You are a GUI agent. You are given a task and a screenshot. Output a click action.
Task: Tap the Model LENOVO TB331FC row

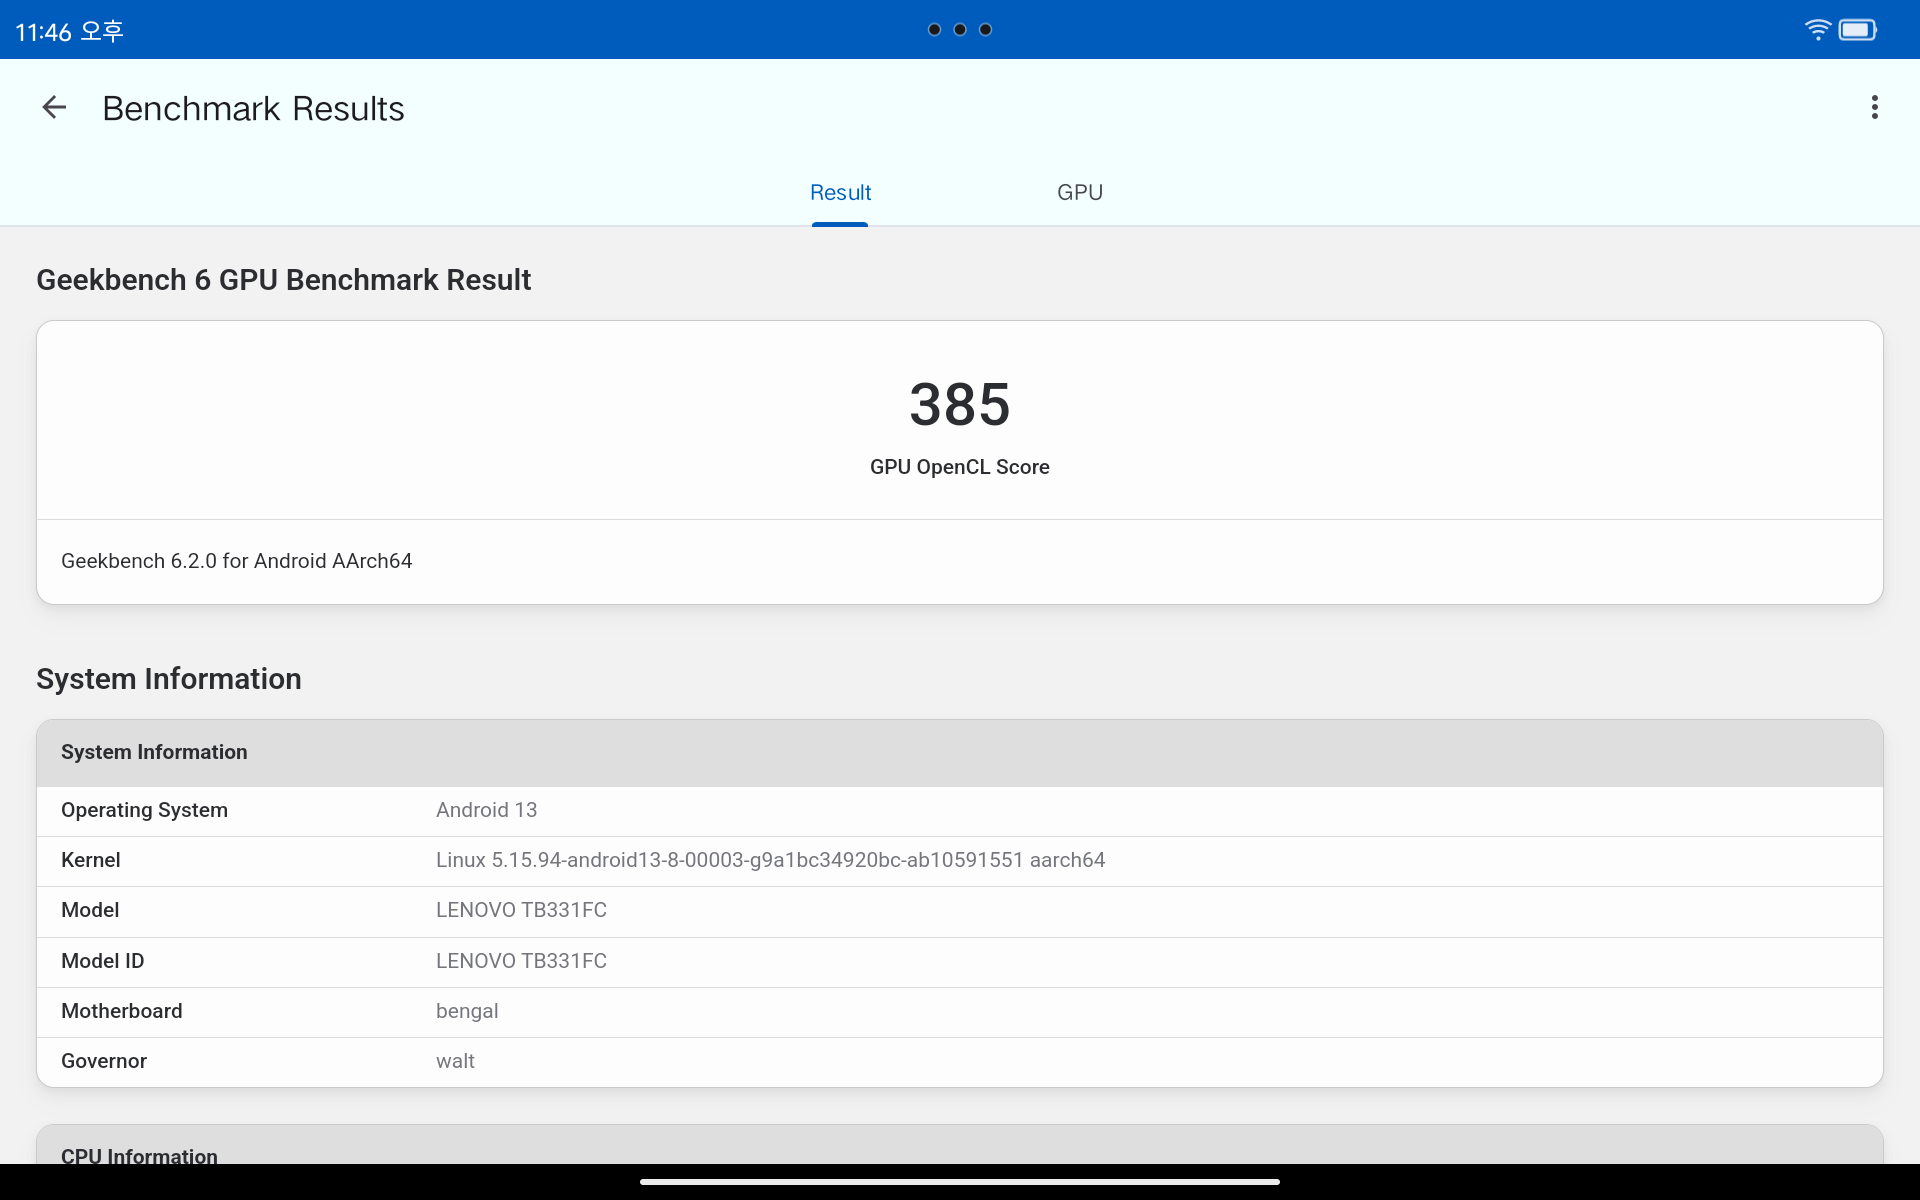coord(959,910)
